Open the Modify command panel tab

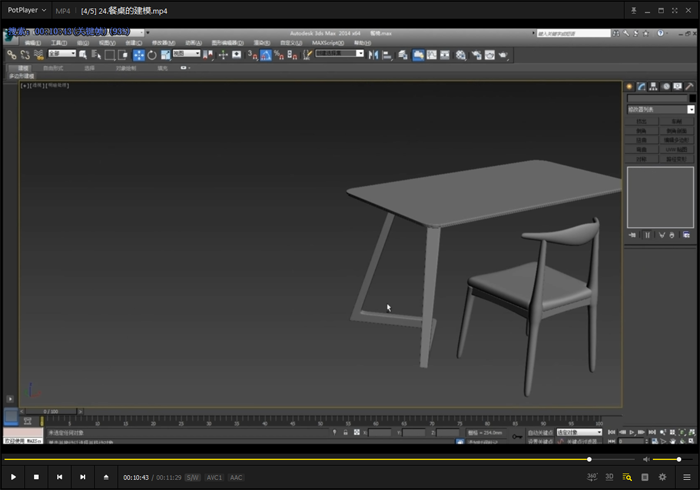coord(642,86)
